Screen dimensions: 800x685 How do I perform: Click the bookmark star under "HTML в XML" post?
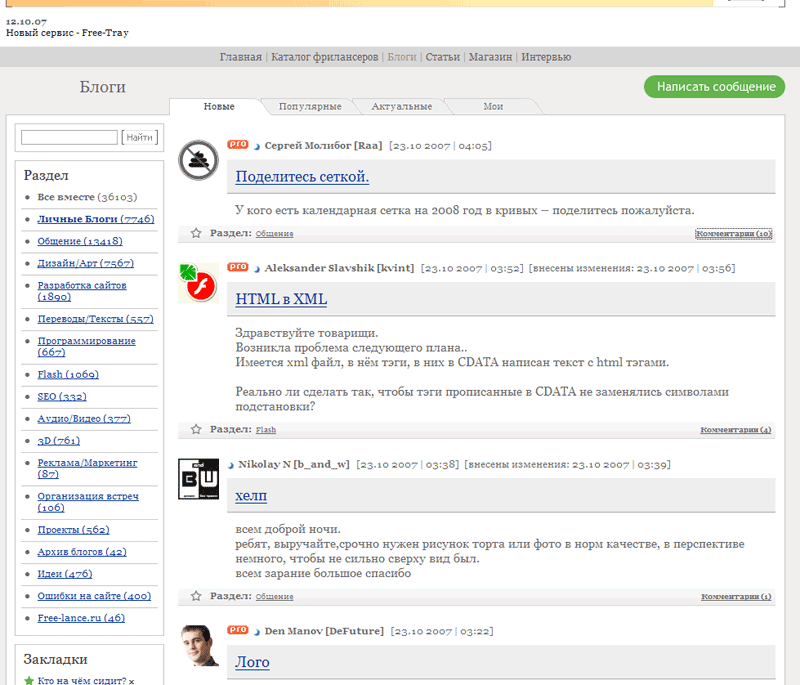coord(196,429)
